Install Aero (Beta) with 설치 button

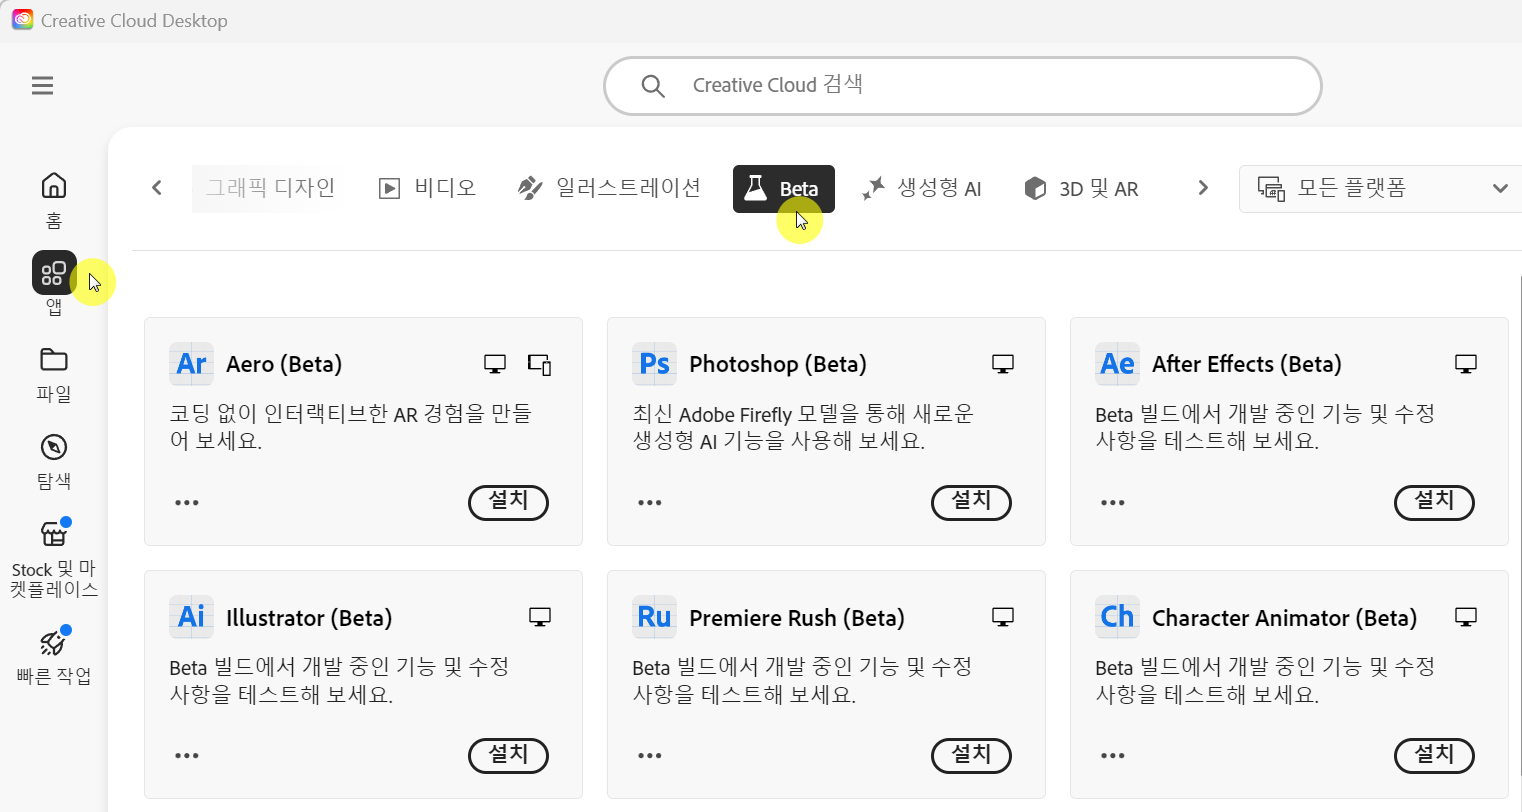click(x=508, y=502)
